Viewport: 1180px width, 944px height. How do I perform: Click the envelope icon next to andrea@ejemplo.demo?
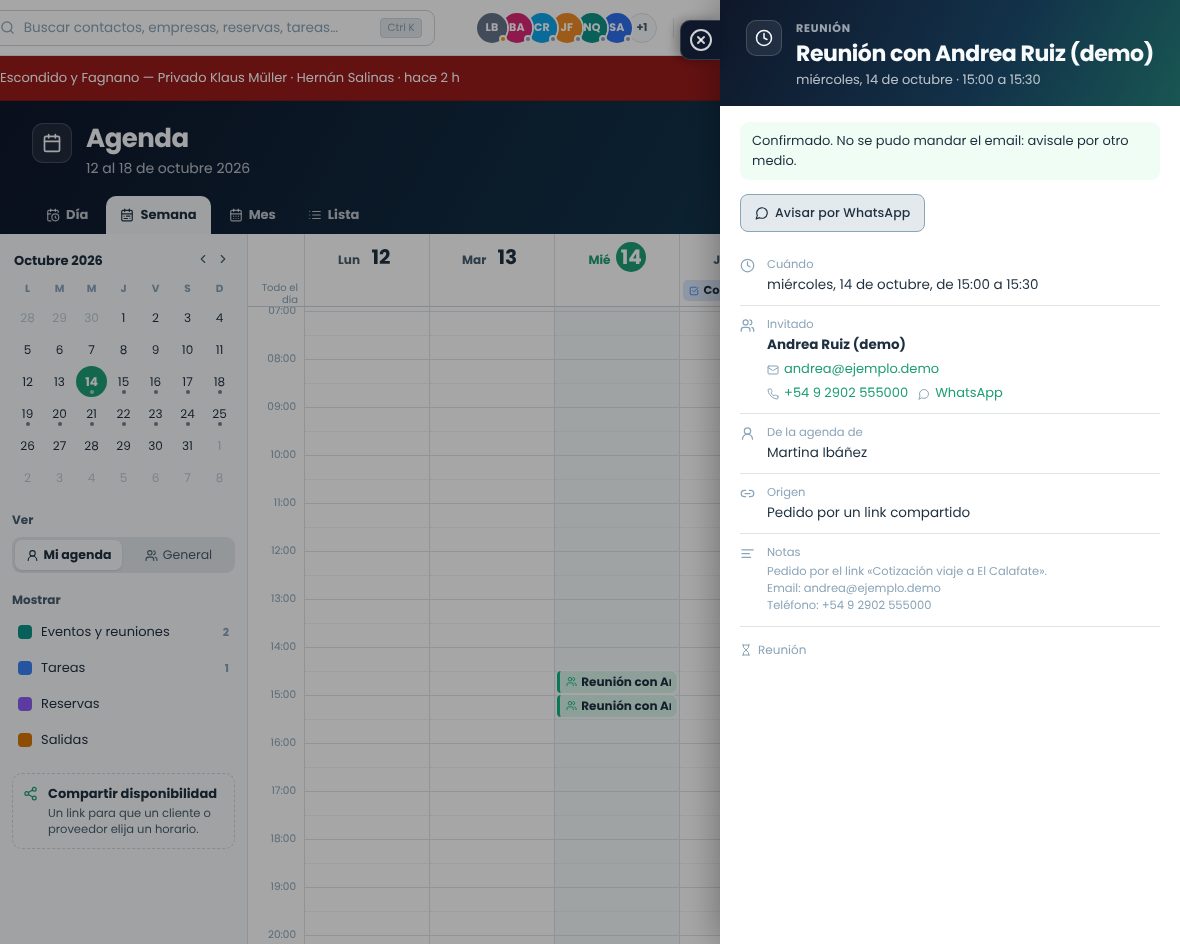(x=773, y=370)
